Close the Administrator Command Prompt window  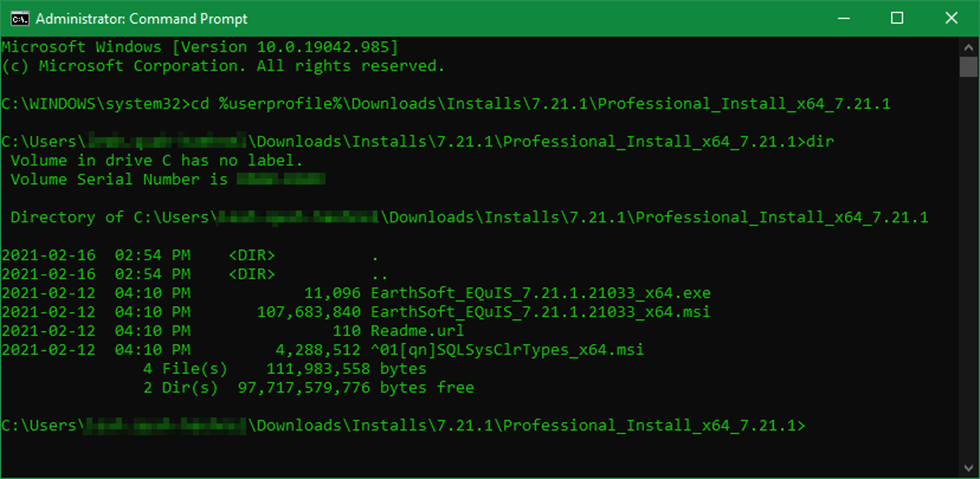point(952,18)
